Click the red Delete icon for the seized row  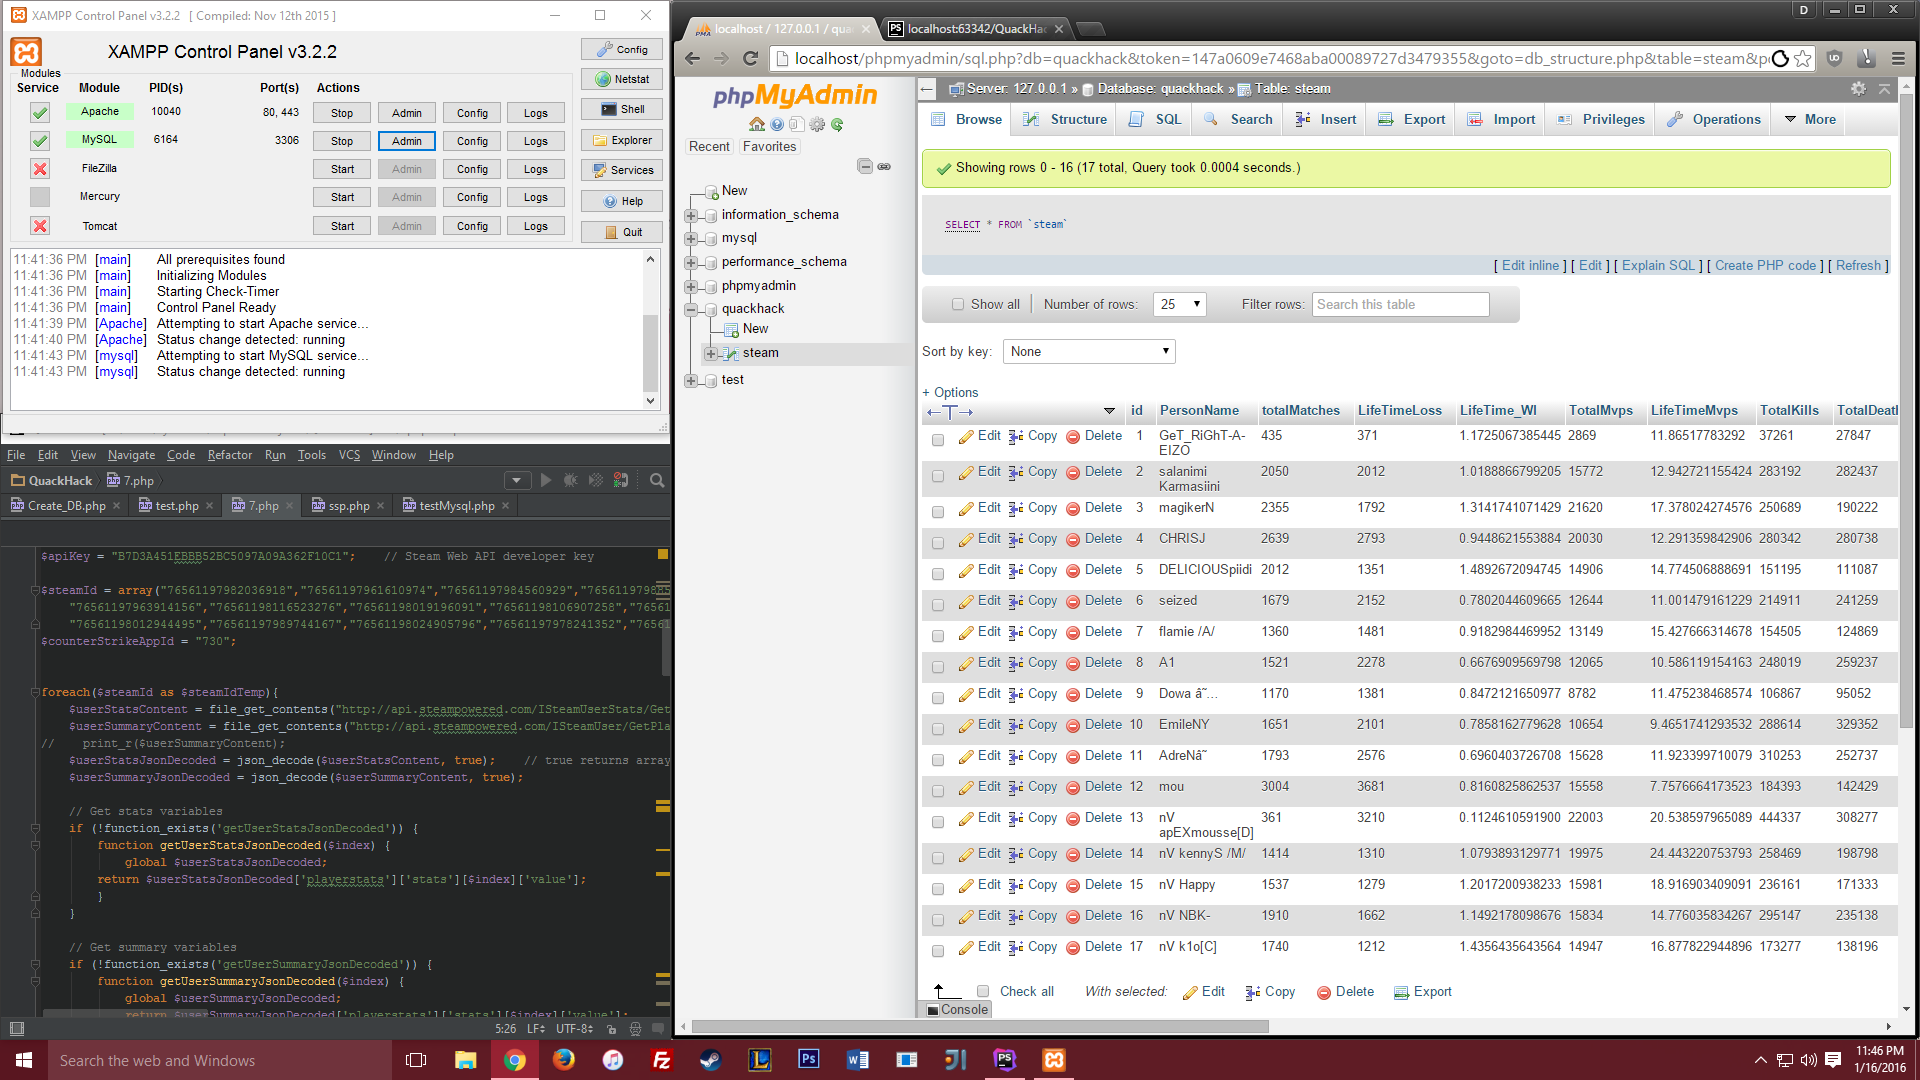(1073, 601)
